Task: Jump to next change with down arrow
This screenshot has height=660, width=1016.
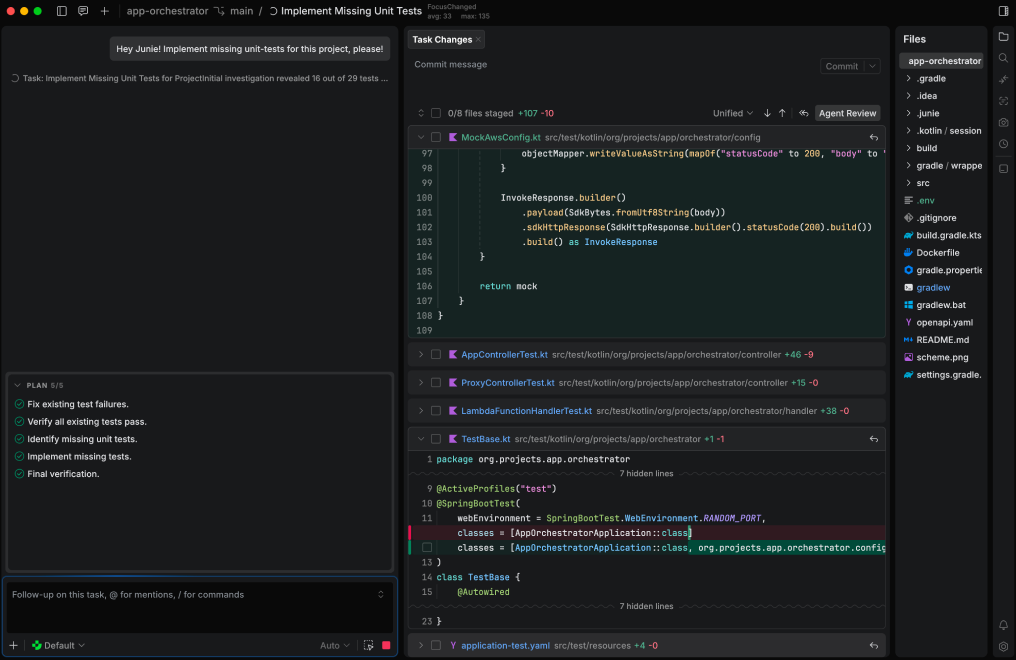Action: click(767, 114)
